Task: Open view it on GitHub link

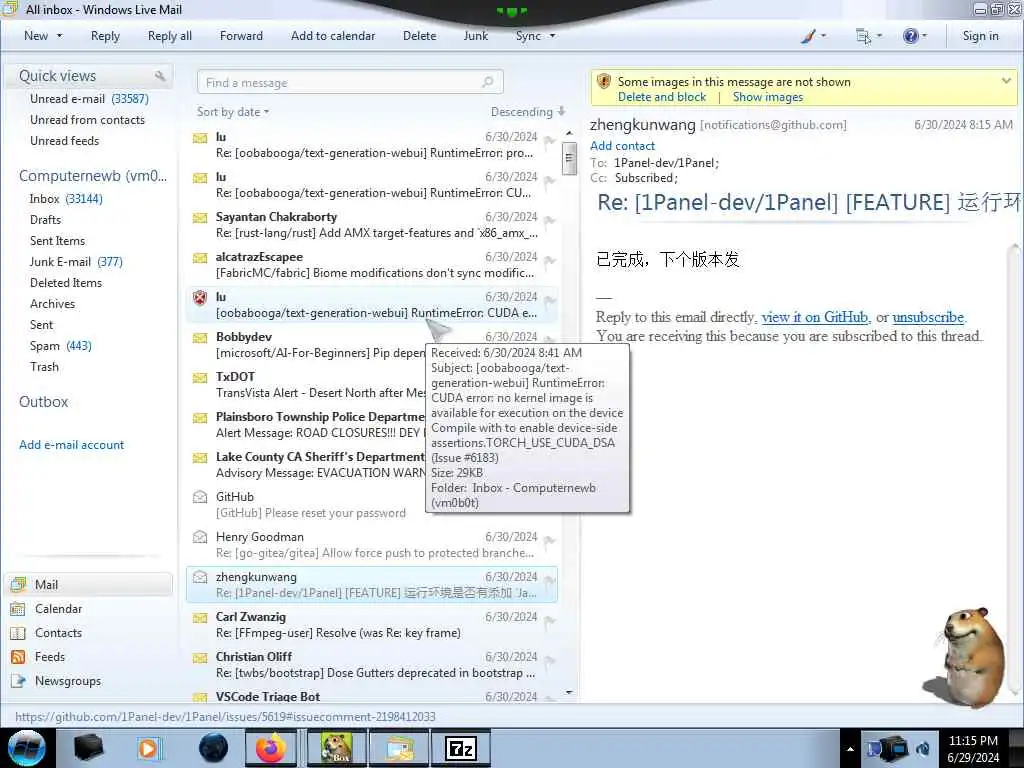Action: pos(814,317)
